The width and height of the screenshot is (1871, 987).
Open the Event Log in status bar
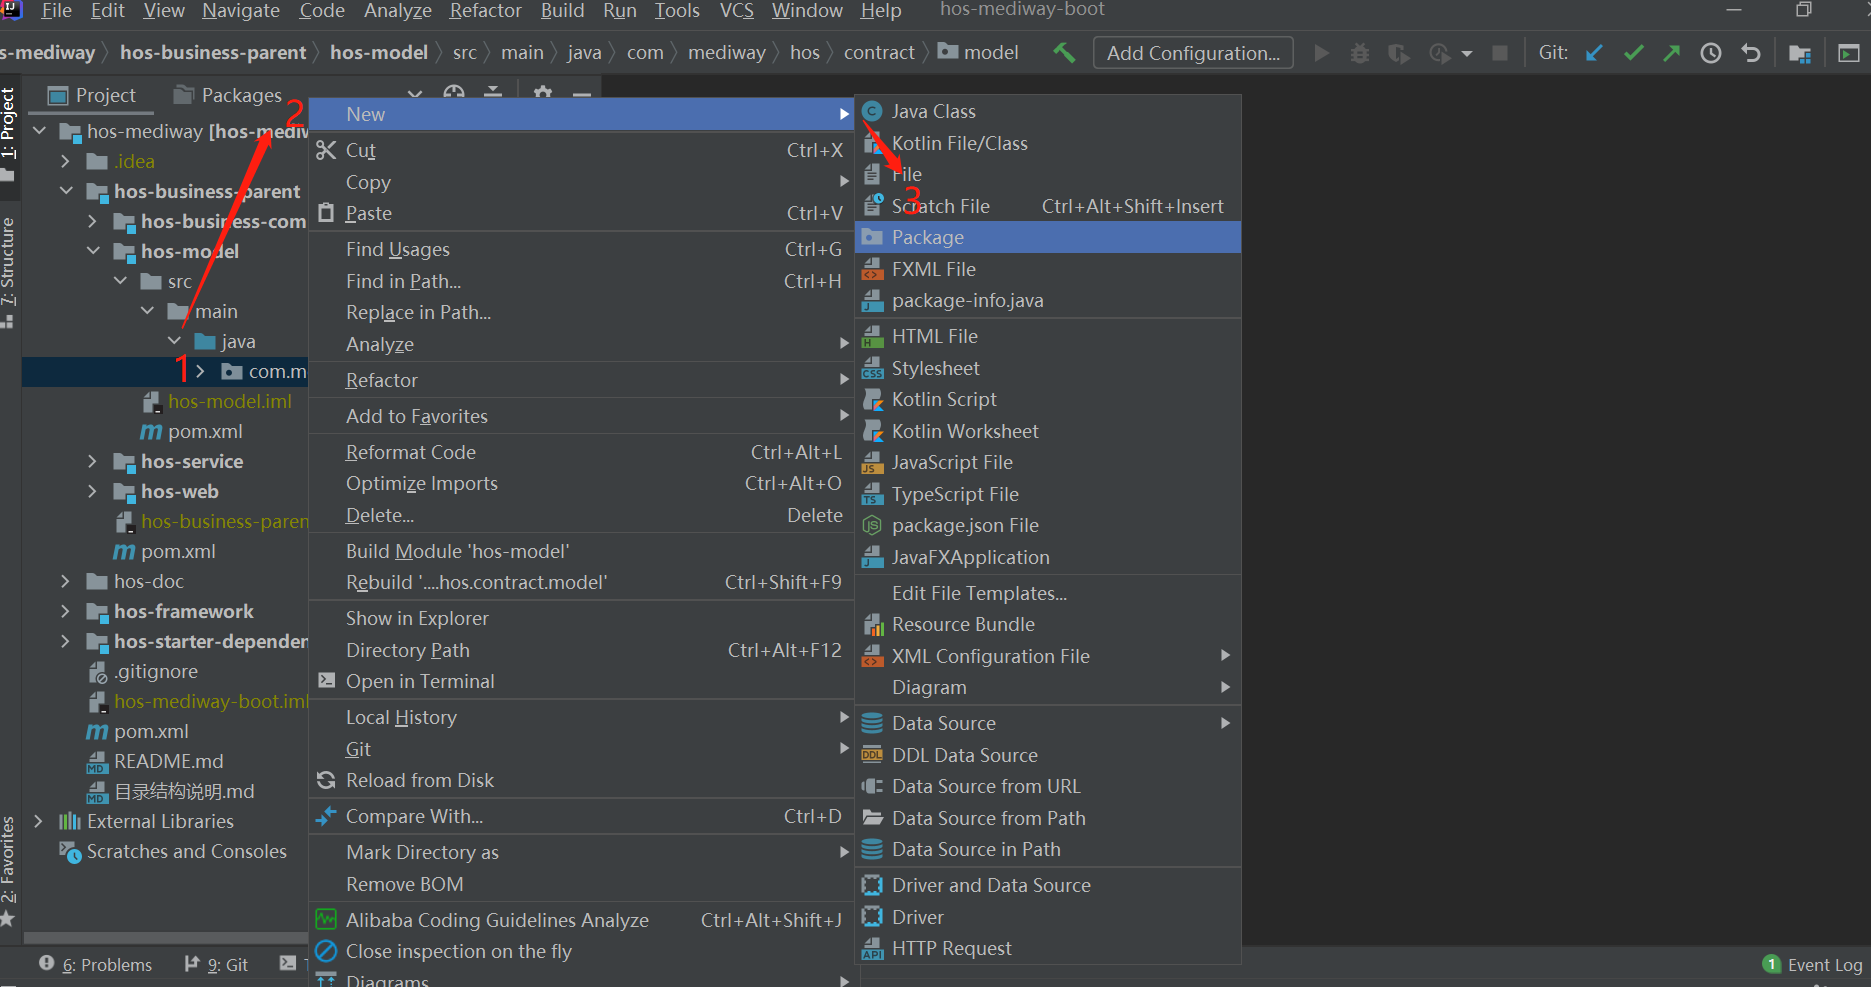[1812, 964]
